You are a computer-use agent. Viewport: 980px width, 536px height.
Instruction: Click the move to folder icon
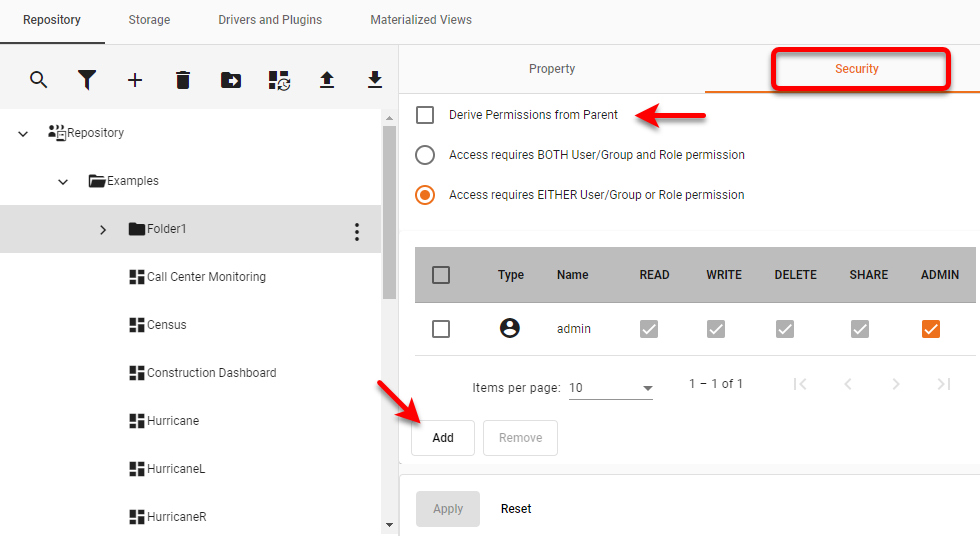click(231, 80)
